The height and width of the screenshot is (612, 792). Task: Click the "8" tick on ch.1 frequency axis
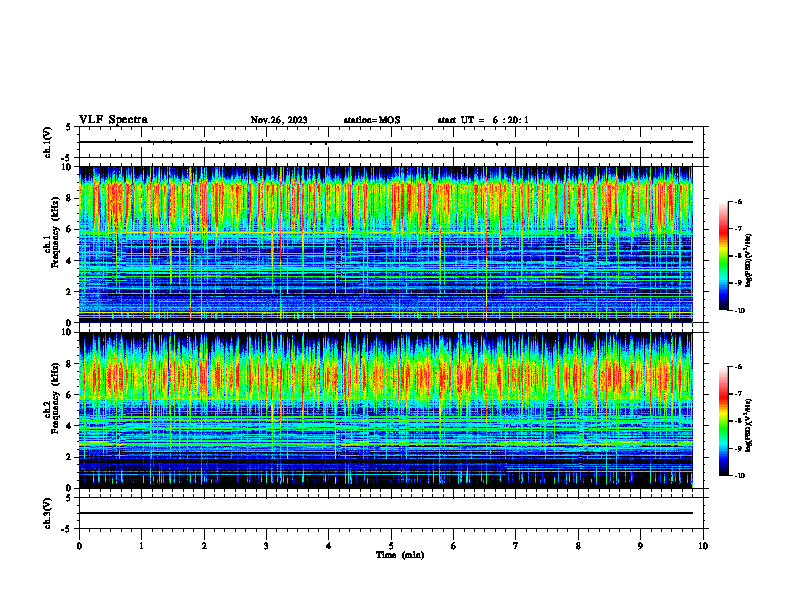(70, 198)
